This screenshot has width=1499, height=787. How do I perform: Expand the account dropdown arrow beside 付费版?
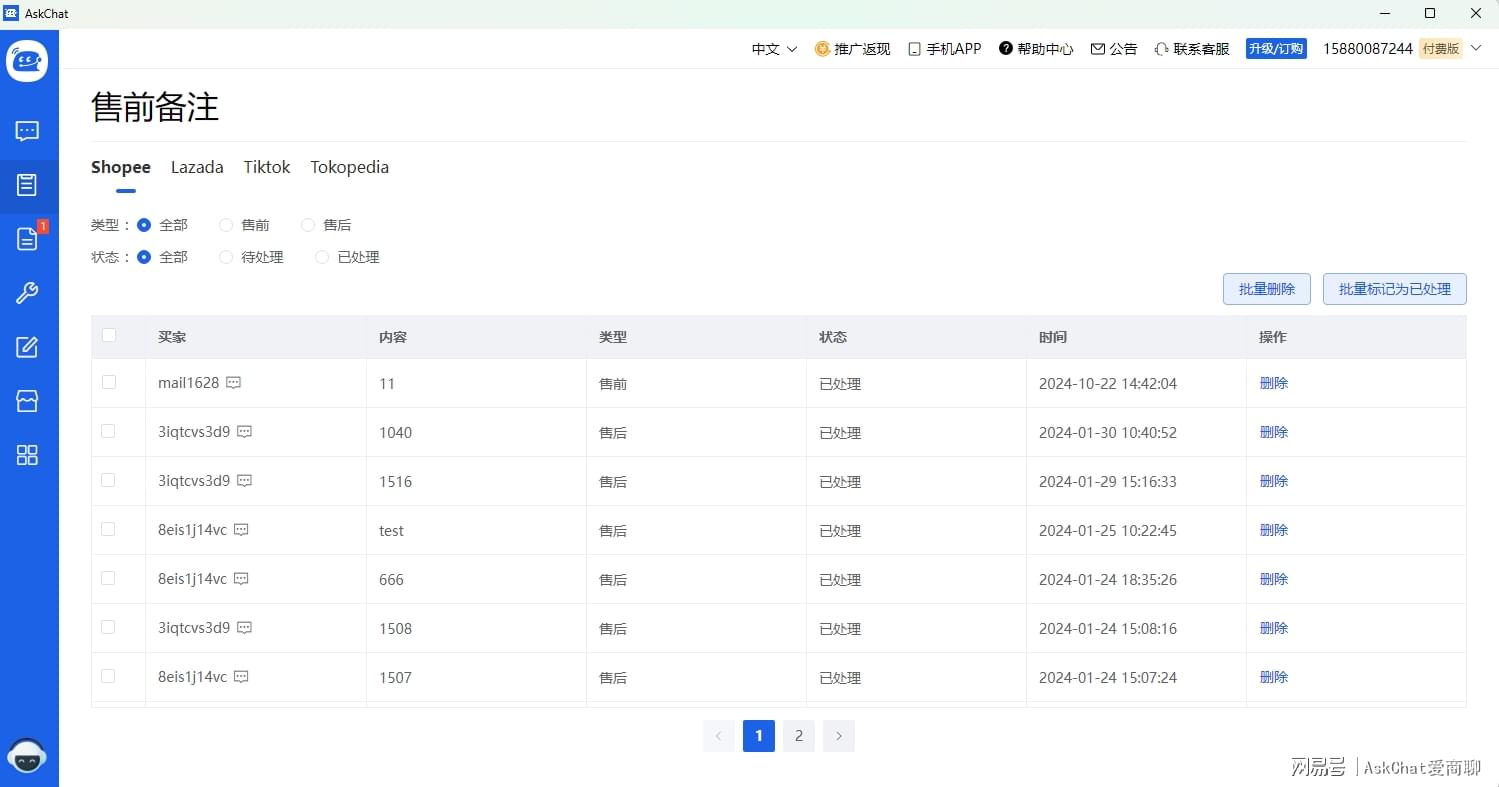[1474, 48]
